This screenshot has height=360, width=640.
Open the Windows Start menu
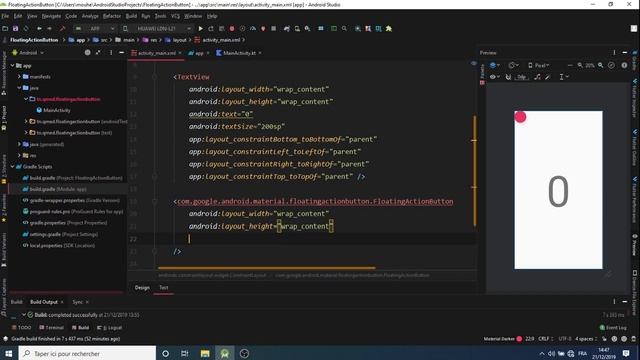tap(9, 353)
